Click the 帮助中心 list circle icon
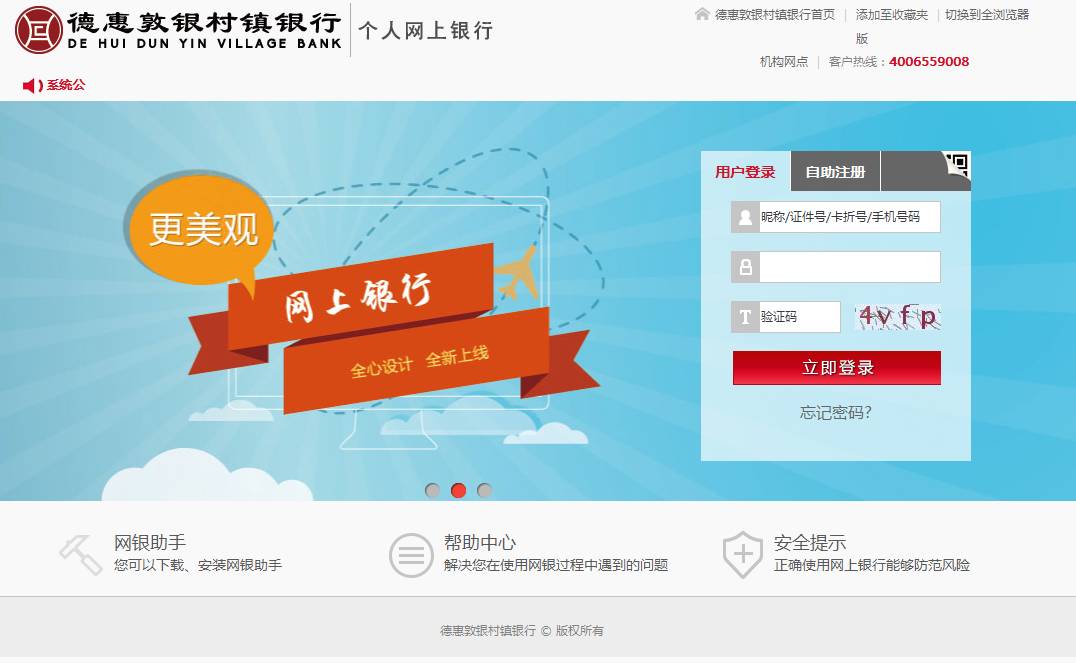 click(411, 555)
